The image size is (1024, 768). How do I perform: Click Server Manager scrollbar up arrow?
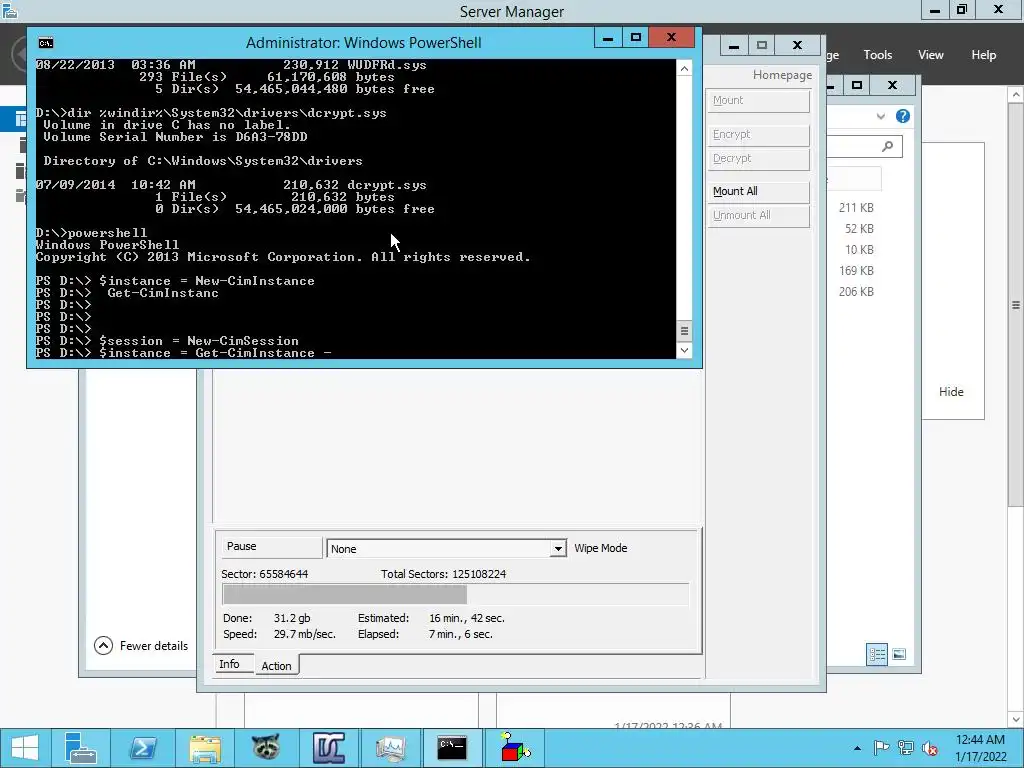1016,95
